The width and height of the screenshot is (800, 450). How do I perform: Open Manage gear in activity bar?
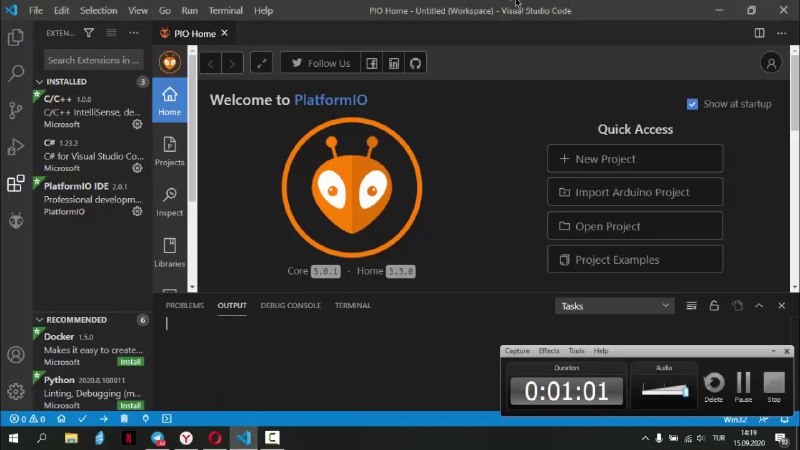click(x=16, y=391)
